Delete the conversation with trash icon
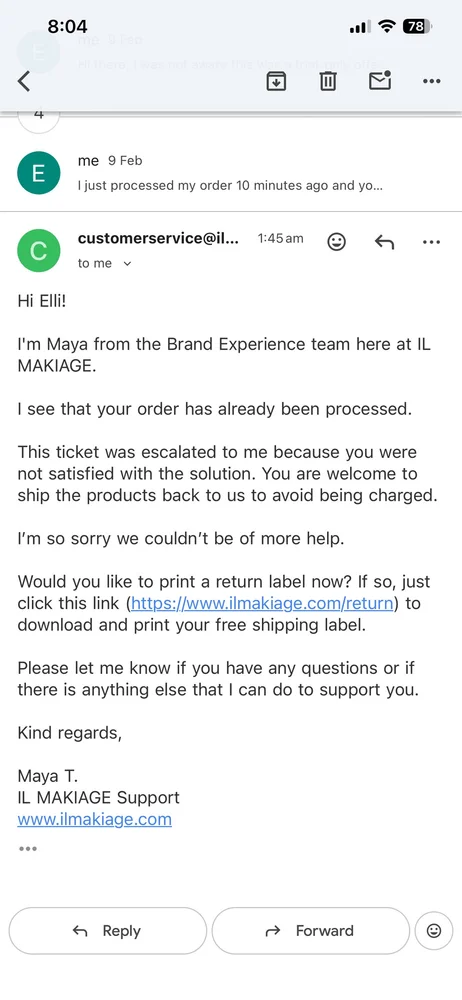 pos(328,81)
